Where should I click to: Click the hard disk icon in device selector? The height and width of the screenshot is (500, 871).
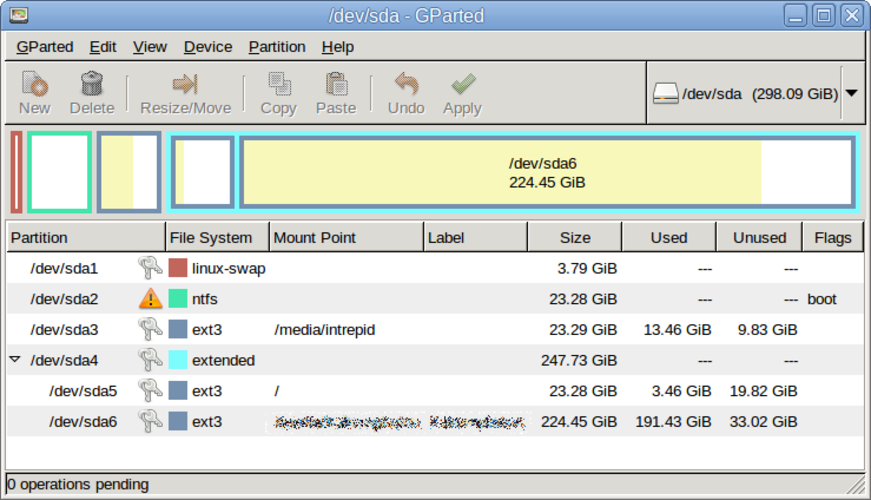(x=665, y=93)
